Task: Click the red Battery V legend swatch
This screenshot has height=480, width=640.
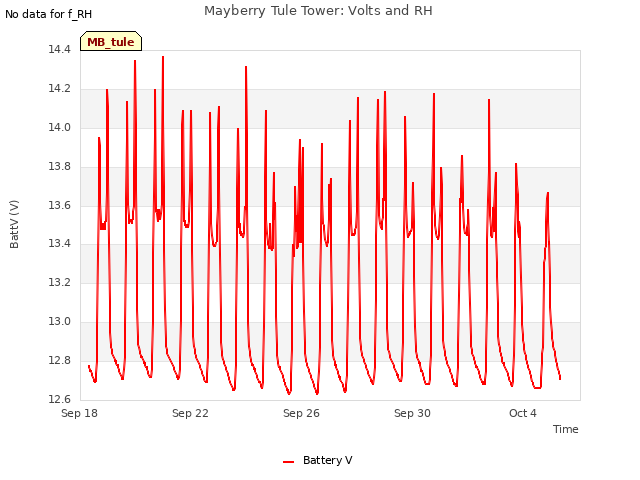Action: (x=289, y=462)
